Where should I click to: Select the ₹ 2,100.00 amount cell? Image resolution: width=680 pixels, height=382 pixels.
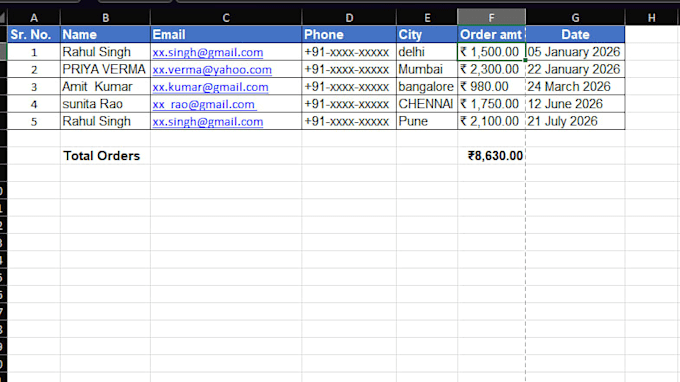click(491, 121)
